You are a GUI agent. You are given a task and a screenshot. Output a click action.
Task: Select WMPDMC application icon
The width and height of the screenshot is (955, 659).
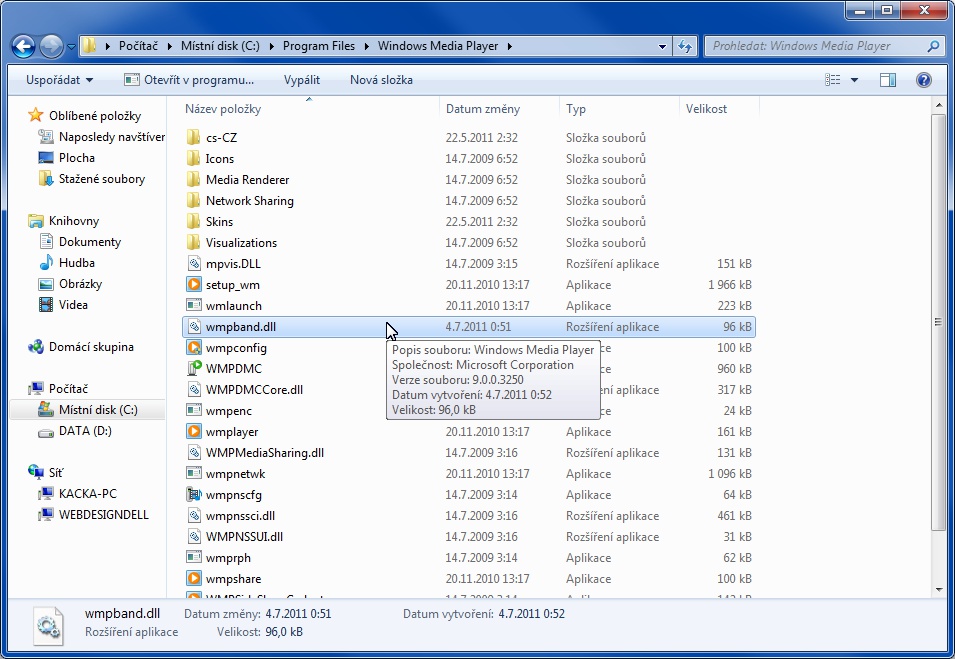[194, 368]
